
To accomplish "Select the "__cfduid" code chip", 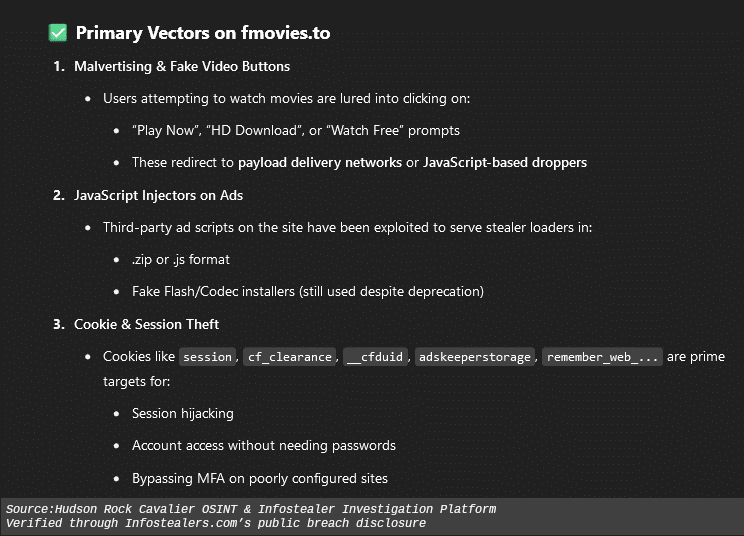I will click(374, 357).
